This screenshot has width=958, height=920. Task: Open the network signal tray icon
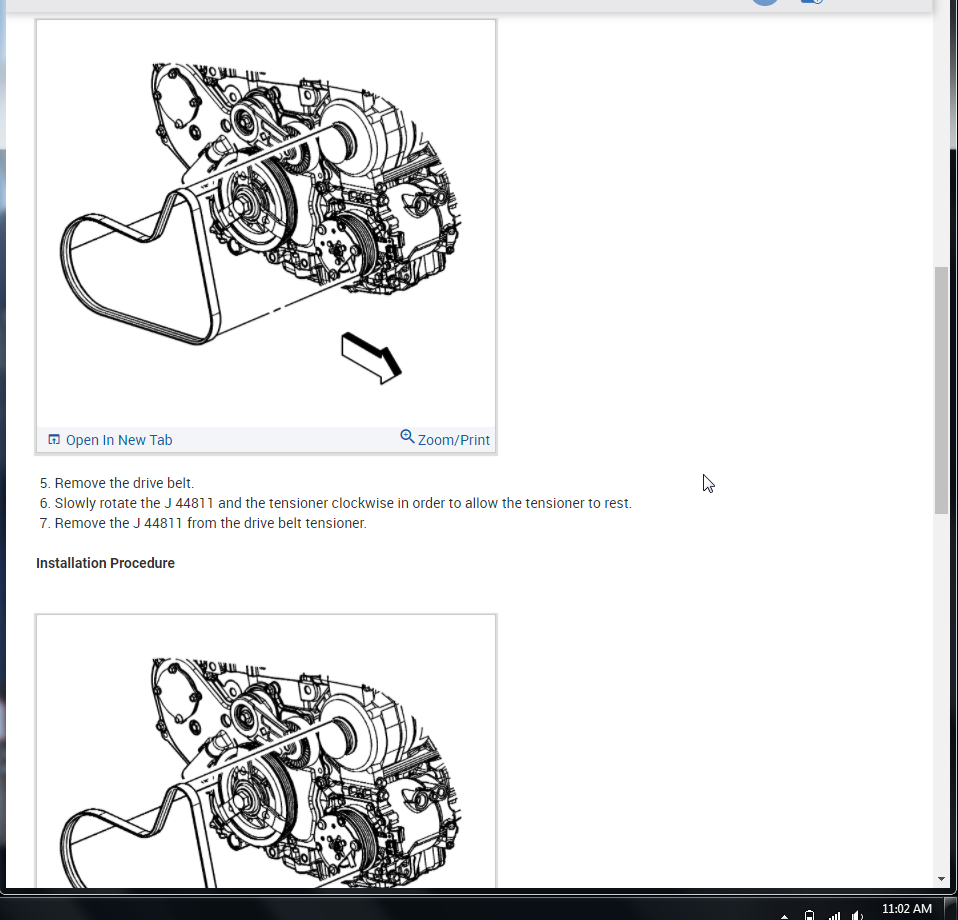point(834,915)
